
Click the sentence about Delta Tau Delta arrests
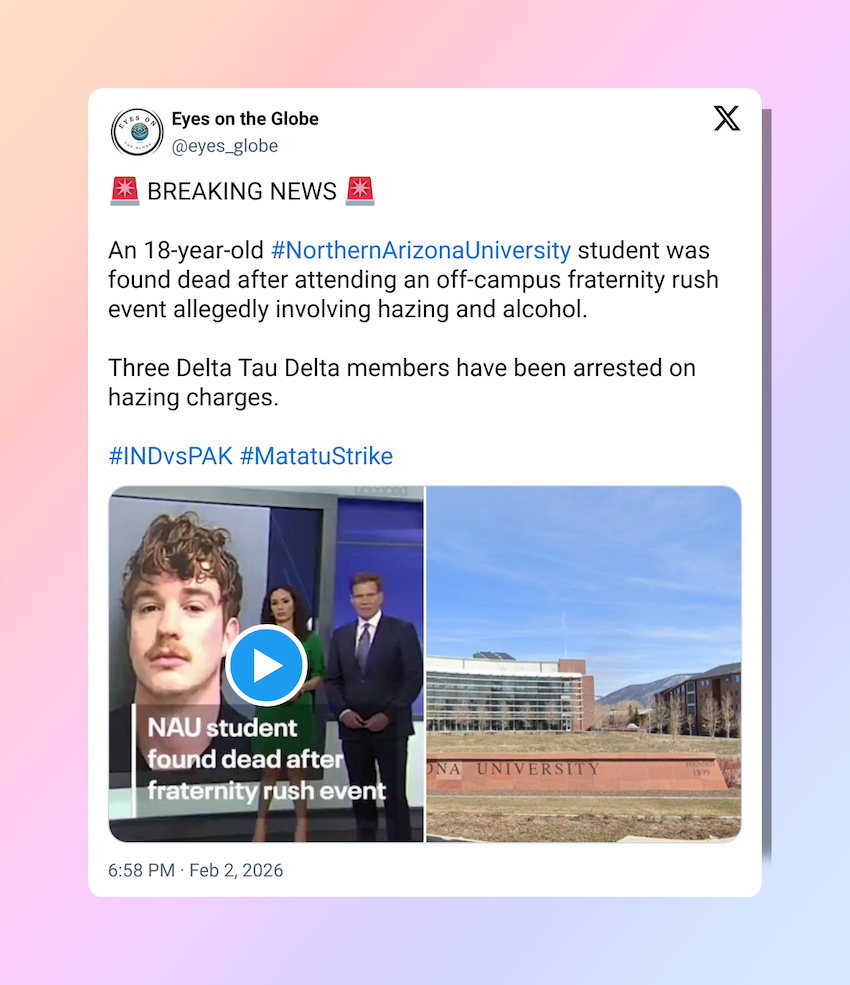[402, 383]
